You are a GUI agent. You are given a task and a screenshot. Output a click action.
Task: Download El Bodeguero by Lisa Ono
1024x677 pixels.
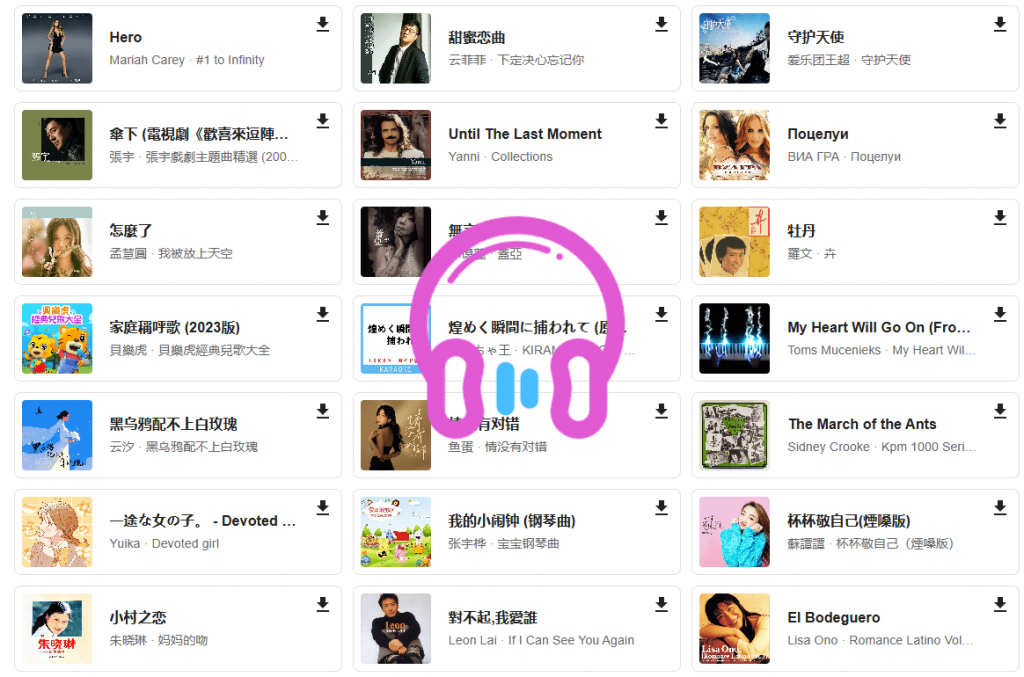coord(1000,605)
